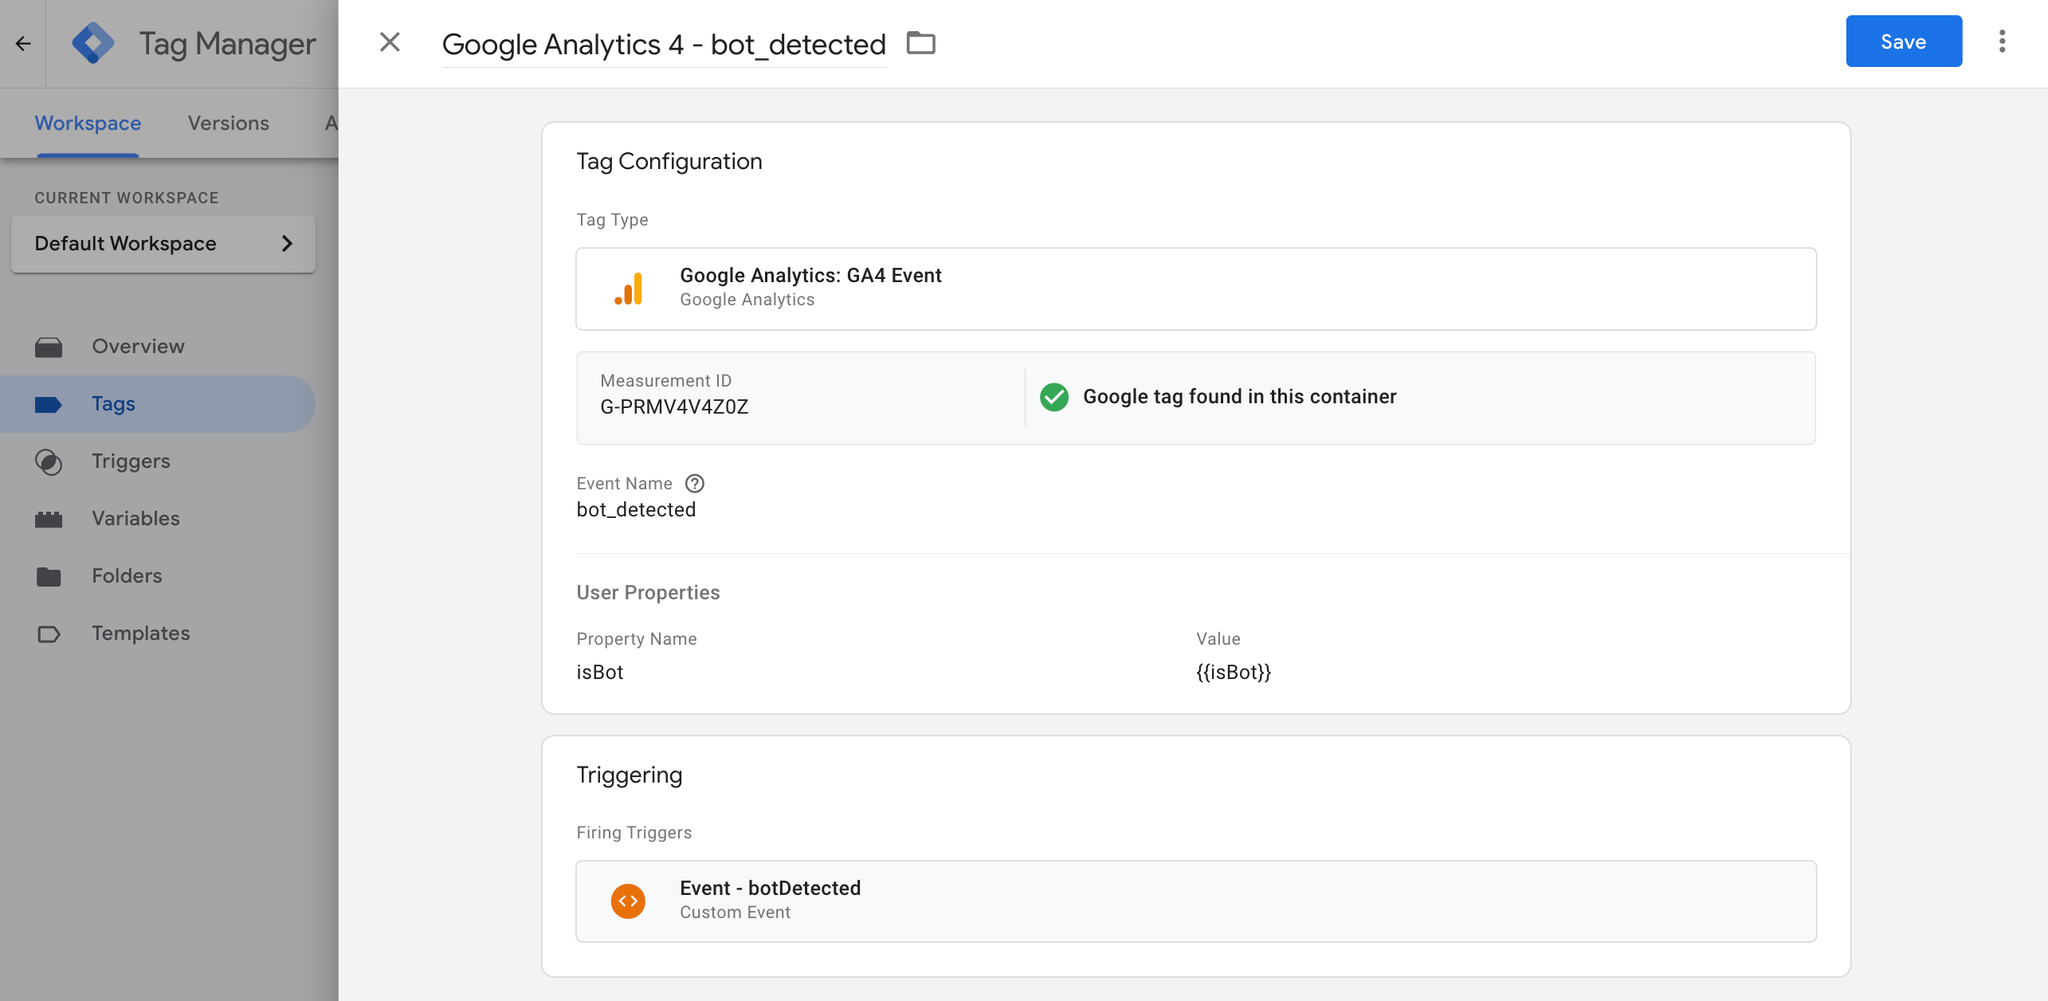Click the back arrow beside Tag Manager
2048x1001 pixels.
point(23,43)
